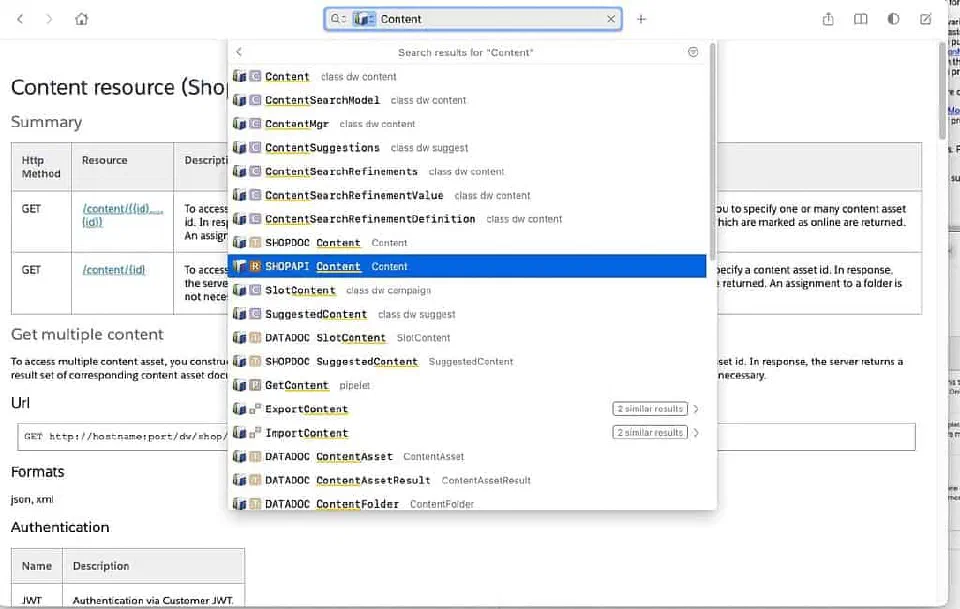This screenshot has height=609, width=960.
Task: Select GetContent pipelet result
Action: point(467,385)
